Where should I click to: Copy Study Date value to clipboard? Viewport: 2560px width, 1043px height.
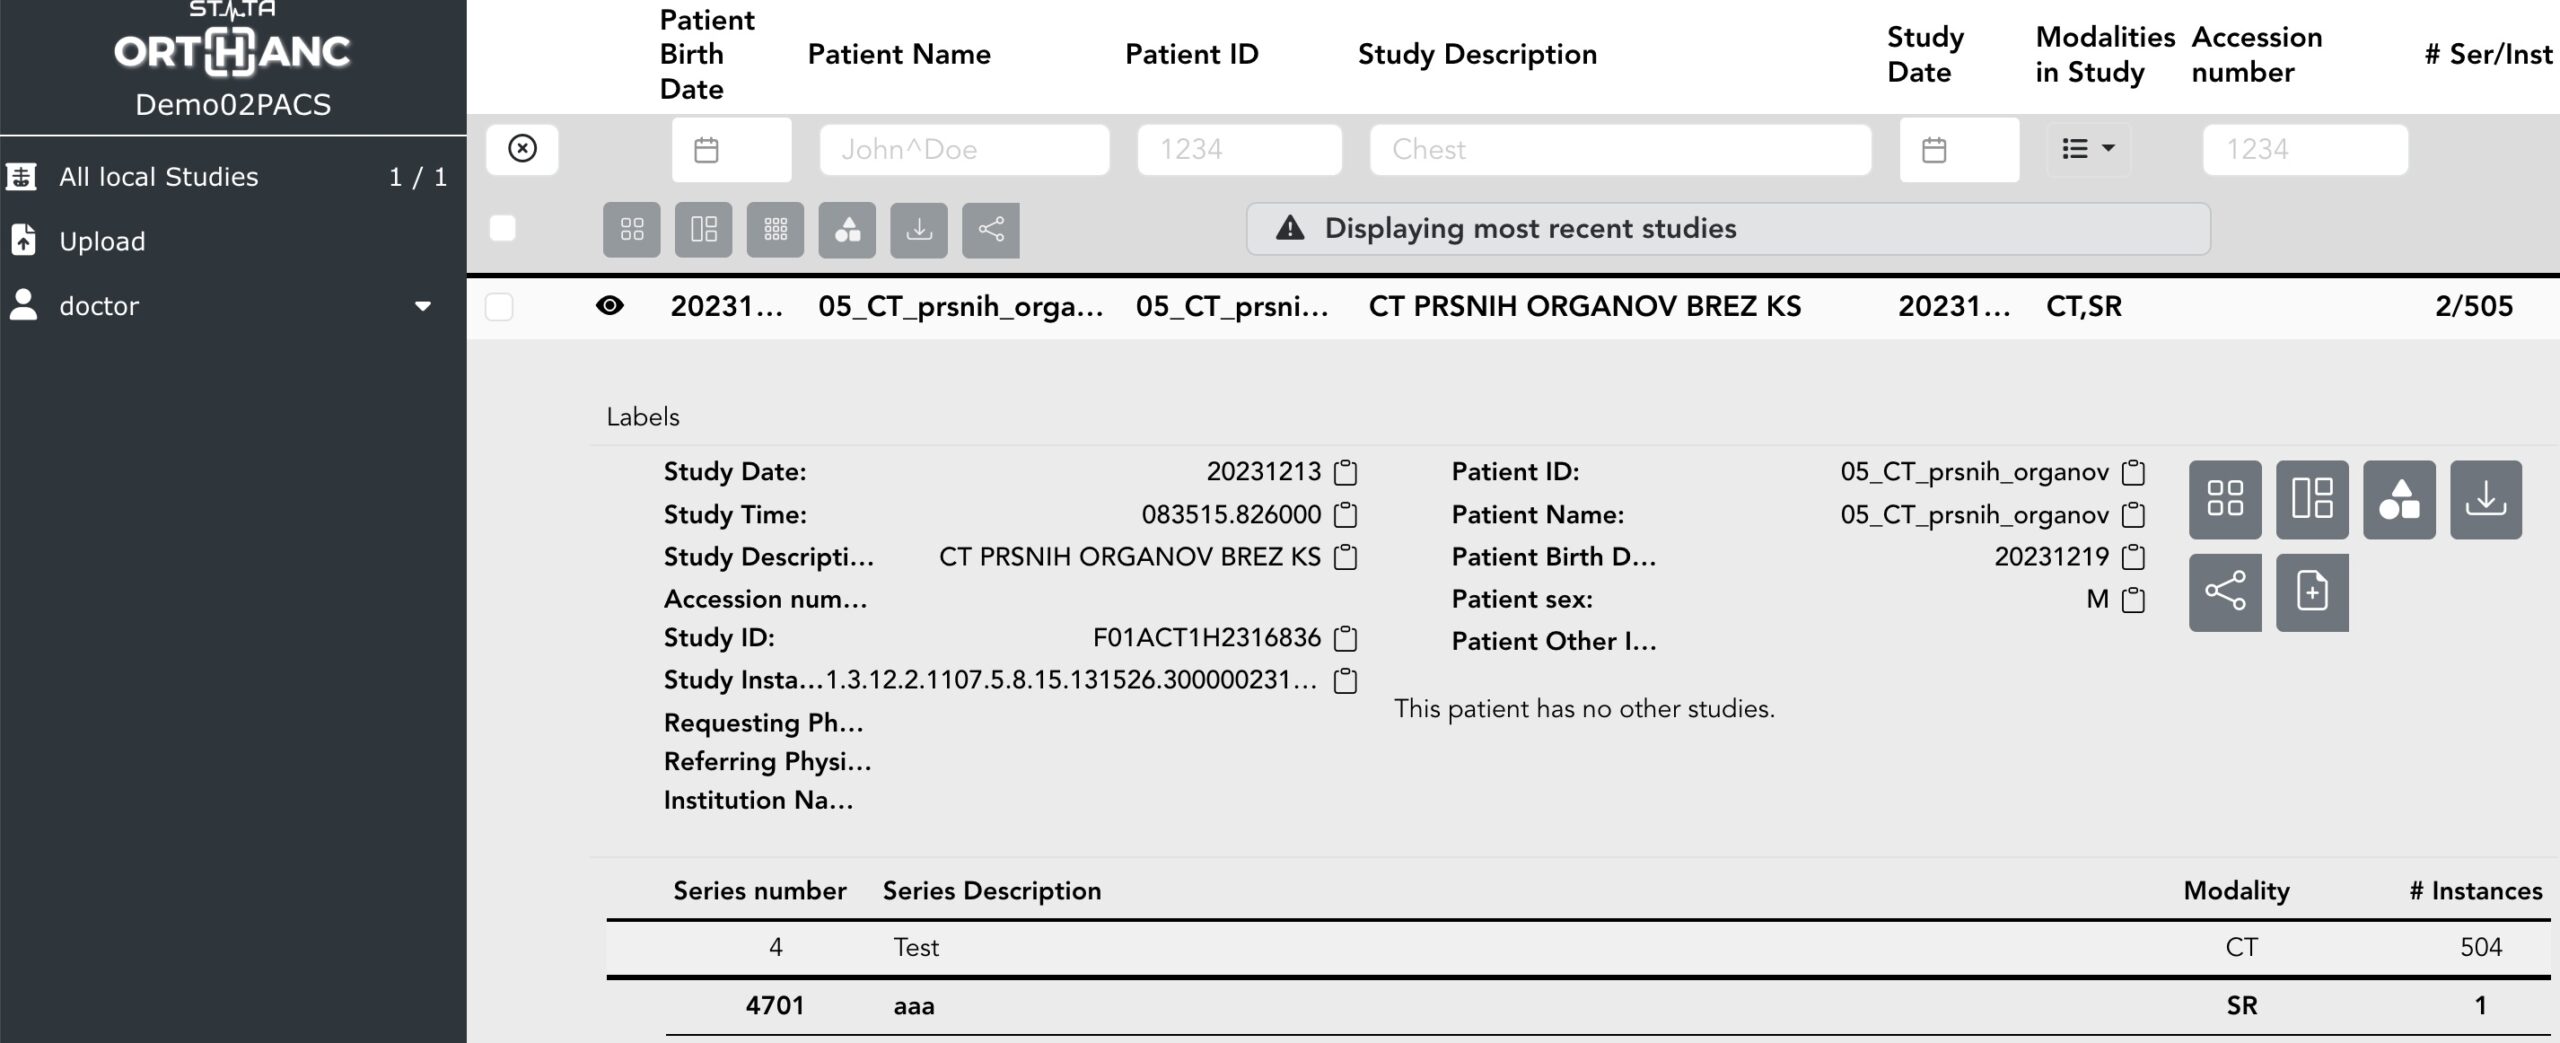tap(1346, 472)
